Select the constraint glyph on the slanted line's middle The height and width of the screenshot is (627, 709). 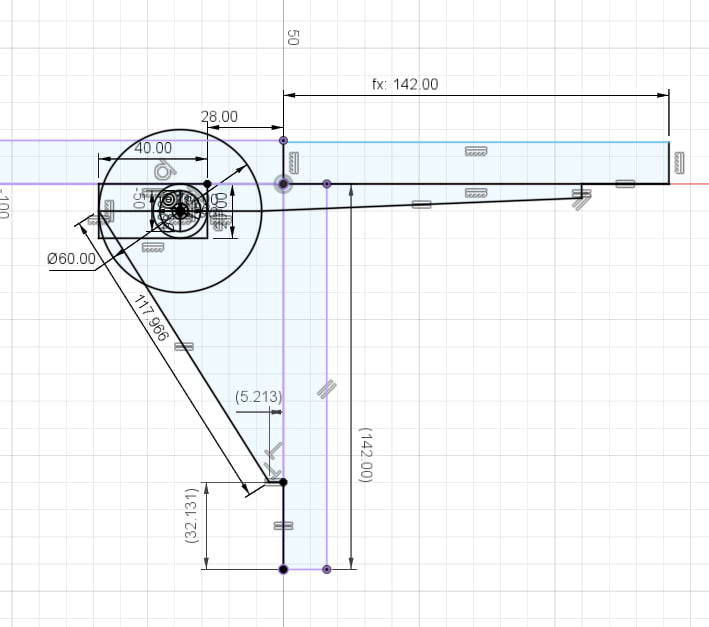pos(421,204)
